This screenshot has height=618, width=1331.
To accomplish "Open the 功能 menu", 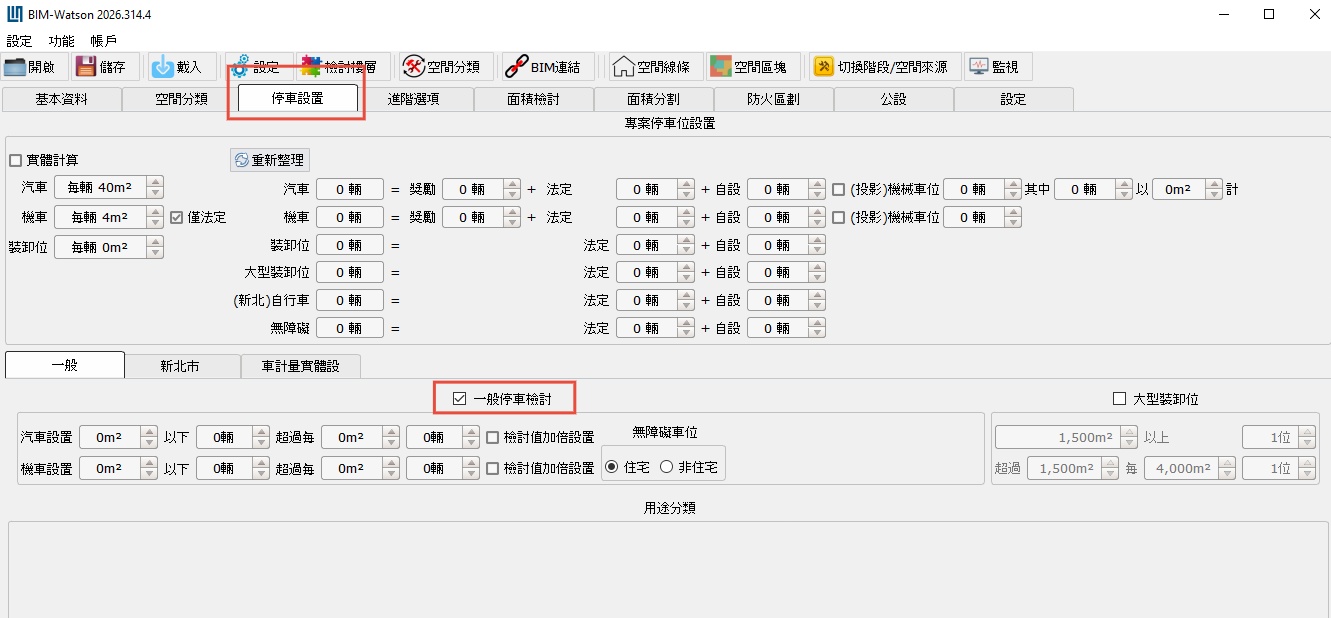I will click(x=61, y=41).
